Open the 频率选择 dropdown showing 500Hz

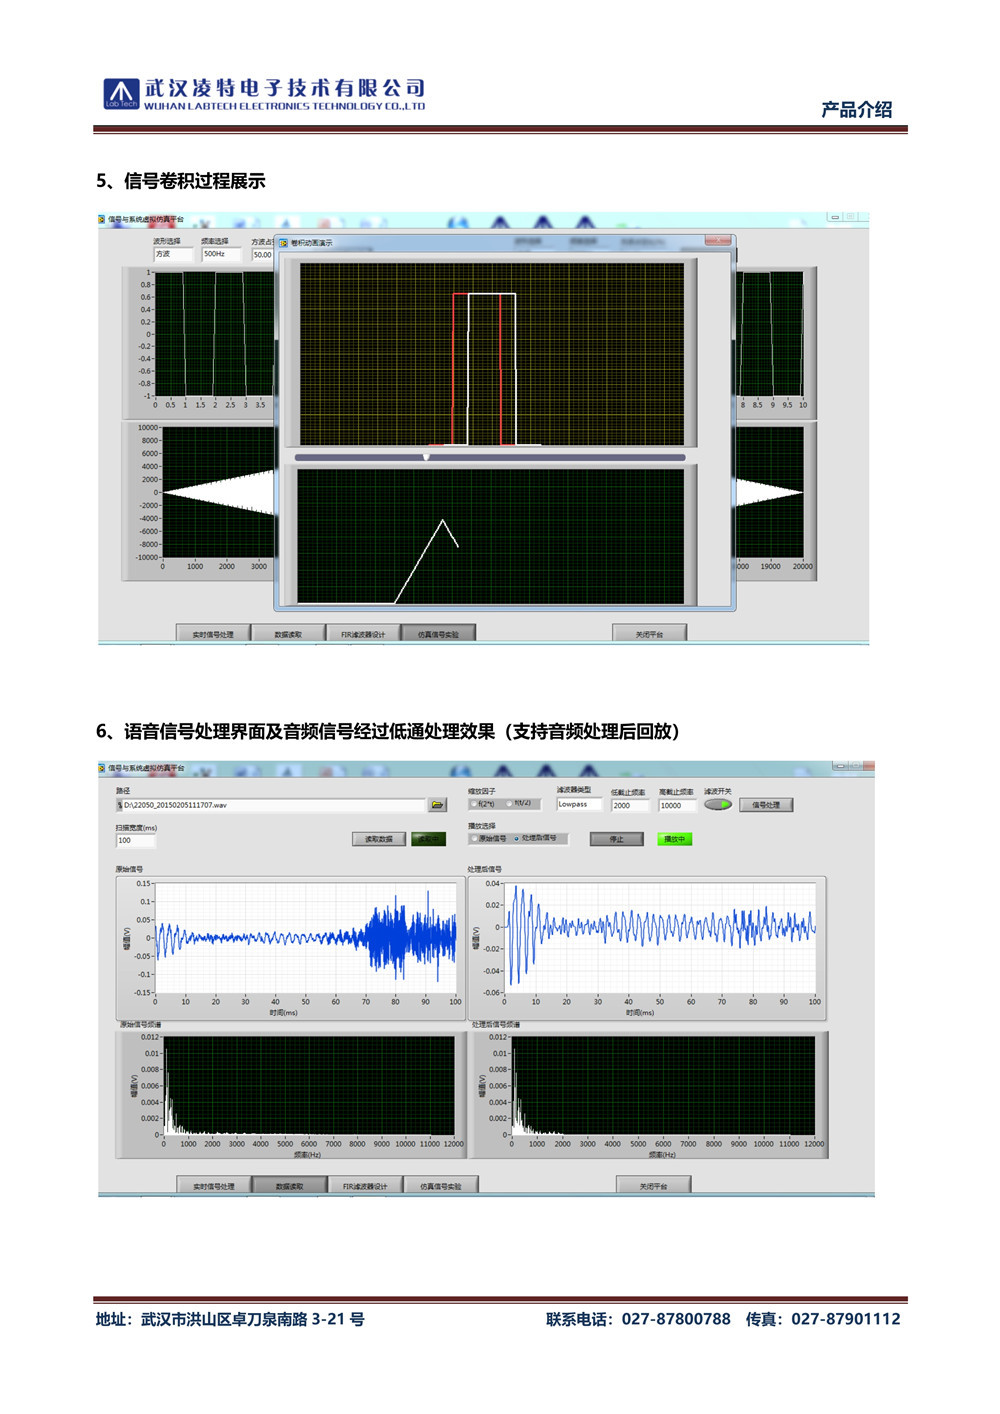click(220, 254)
